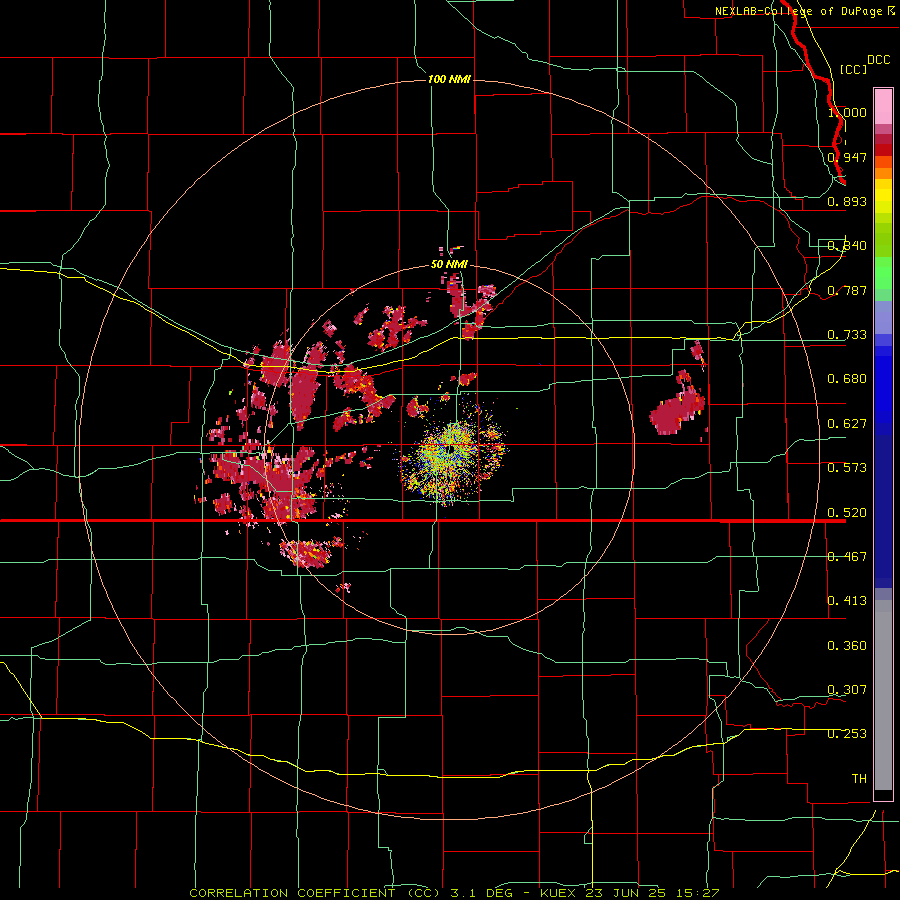Click the 0.680 value on color scale
This screenshot has width=900, height=900.
[847, 379]
